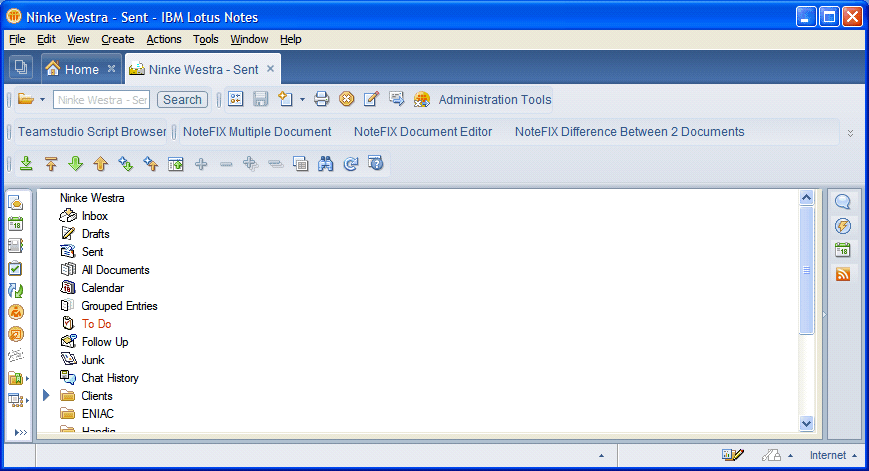
Task: Click the binoculars find icon
Action: point(326,163)
